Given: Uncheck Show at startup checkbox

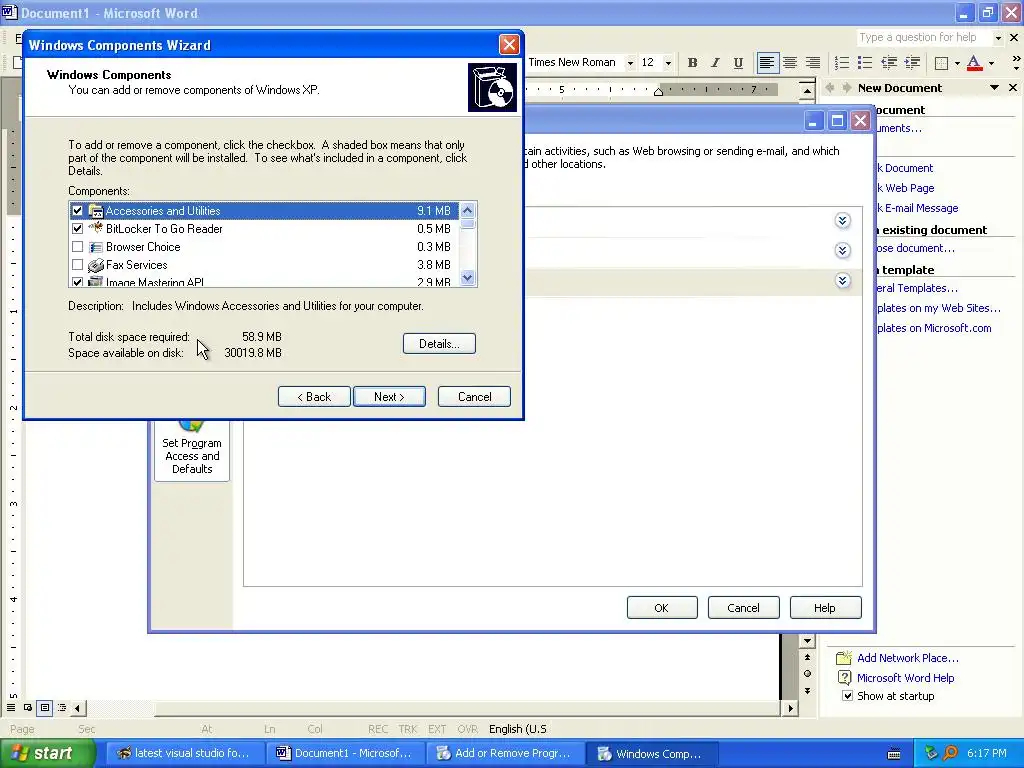Looking at the screenshot, I should [847, 696].
